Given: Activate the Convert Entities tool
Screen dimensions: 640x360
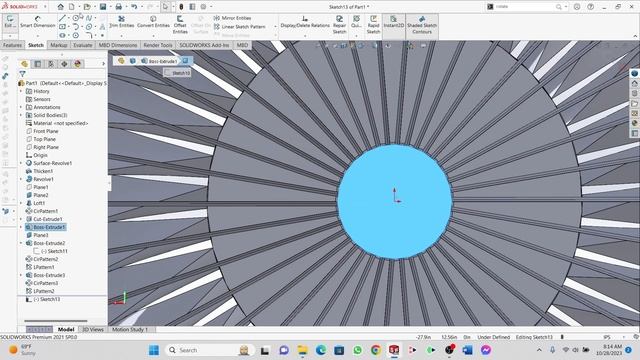Looking at the screenshot, I should (x=153, y=22).
